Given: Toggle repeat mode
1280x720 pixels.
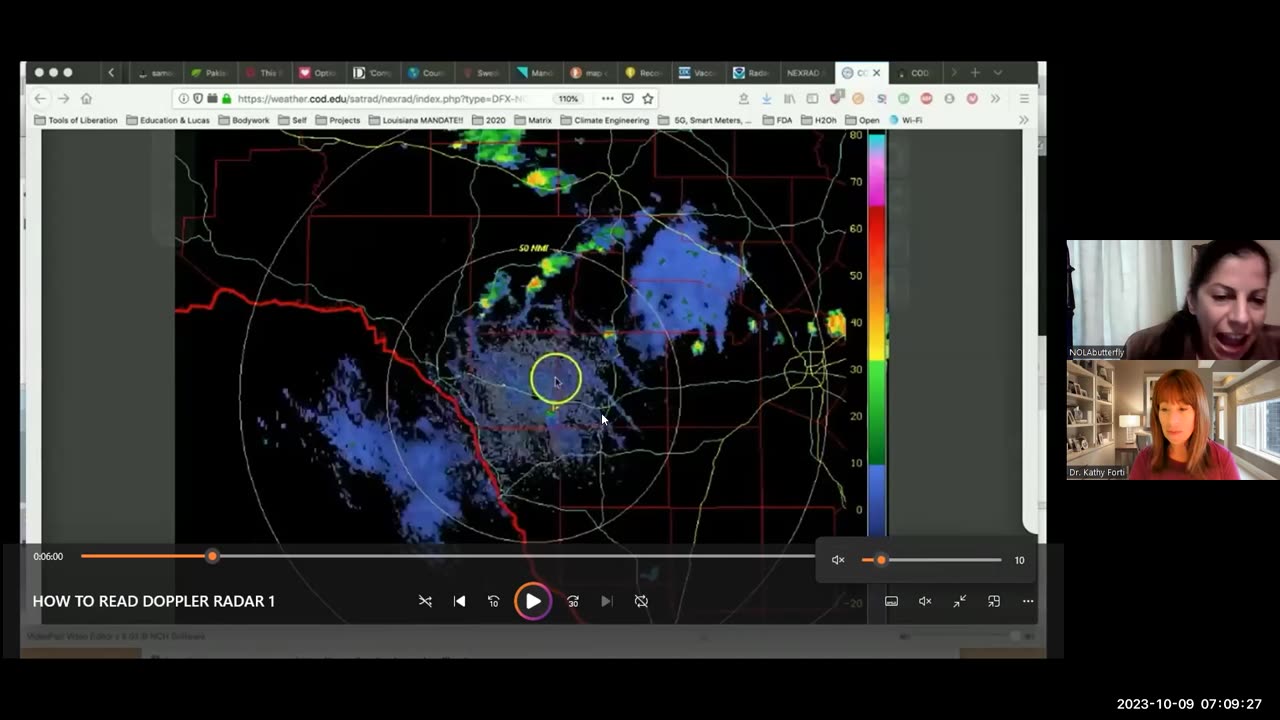Looking at the screenshot, I should (x=641, y=601).
